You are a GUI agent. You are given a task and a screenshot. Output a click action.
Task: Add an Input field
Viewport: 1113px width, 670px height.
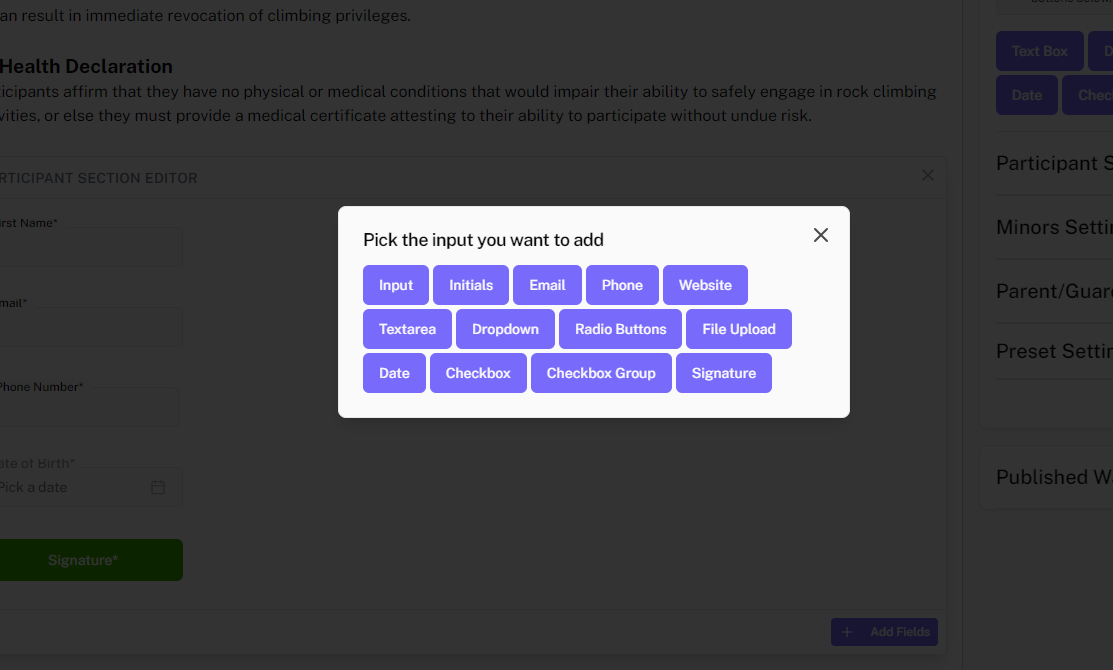[x=396, y=285]
